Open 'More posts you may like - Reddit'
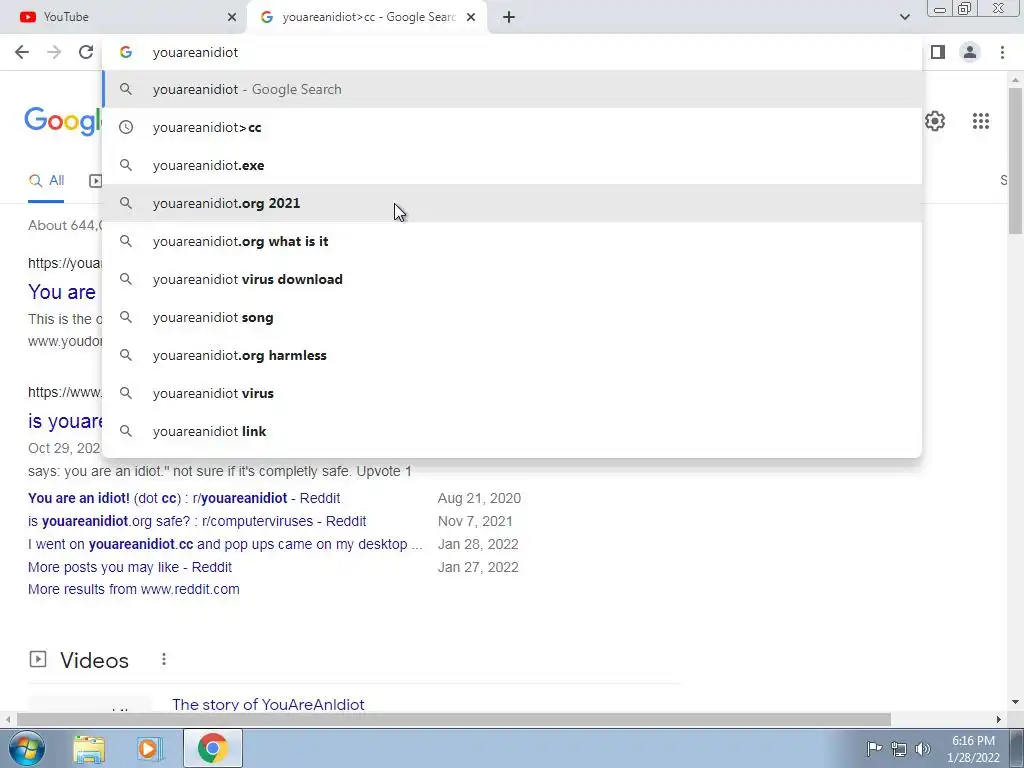 tap(130, 567)
